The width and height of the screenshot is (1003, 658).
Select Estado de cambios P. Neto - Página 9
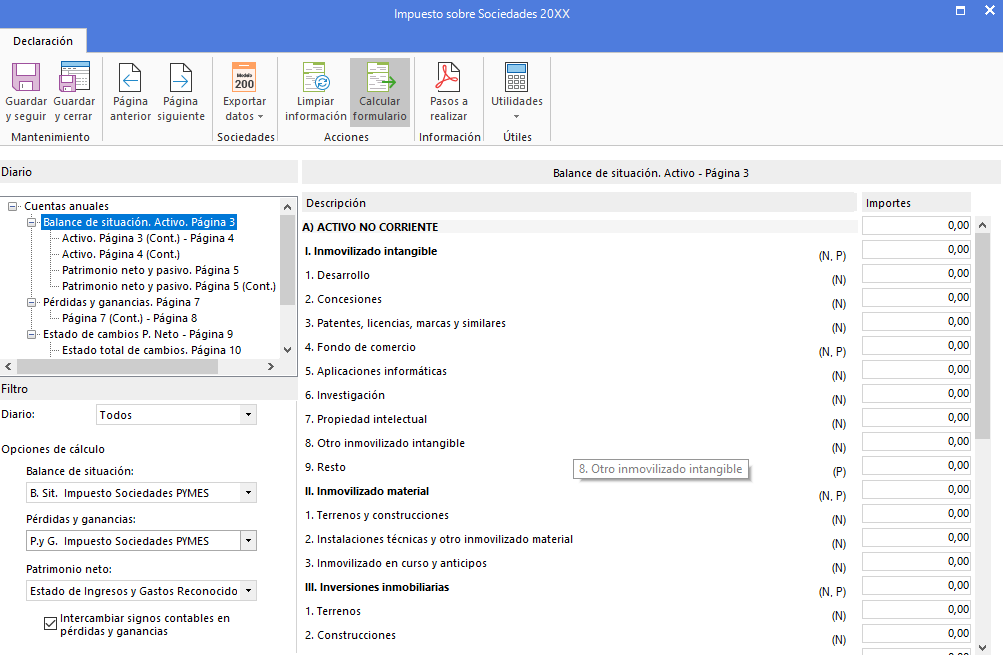138,334
